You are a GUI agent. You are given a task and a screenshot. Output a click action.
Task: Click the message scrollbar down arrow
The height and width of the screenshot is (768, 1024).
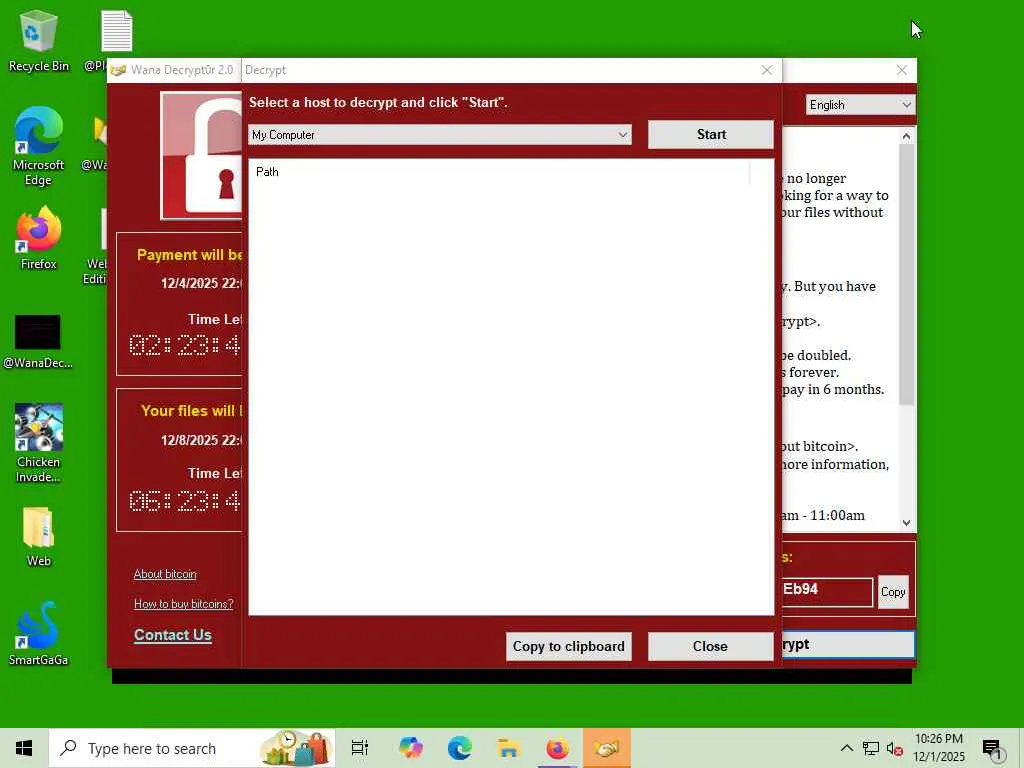pos(906,522)
